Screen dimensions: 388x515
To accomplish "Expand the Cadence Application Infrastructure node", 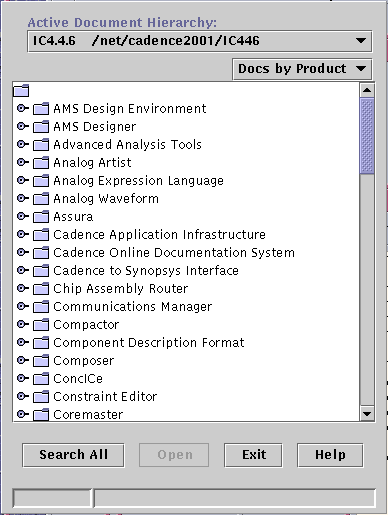I will [x=23, y=234].
